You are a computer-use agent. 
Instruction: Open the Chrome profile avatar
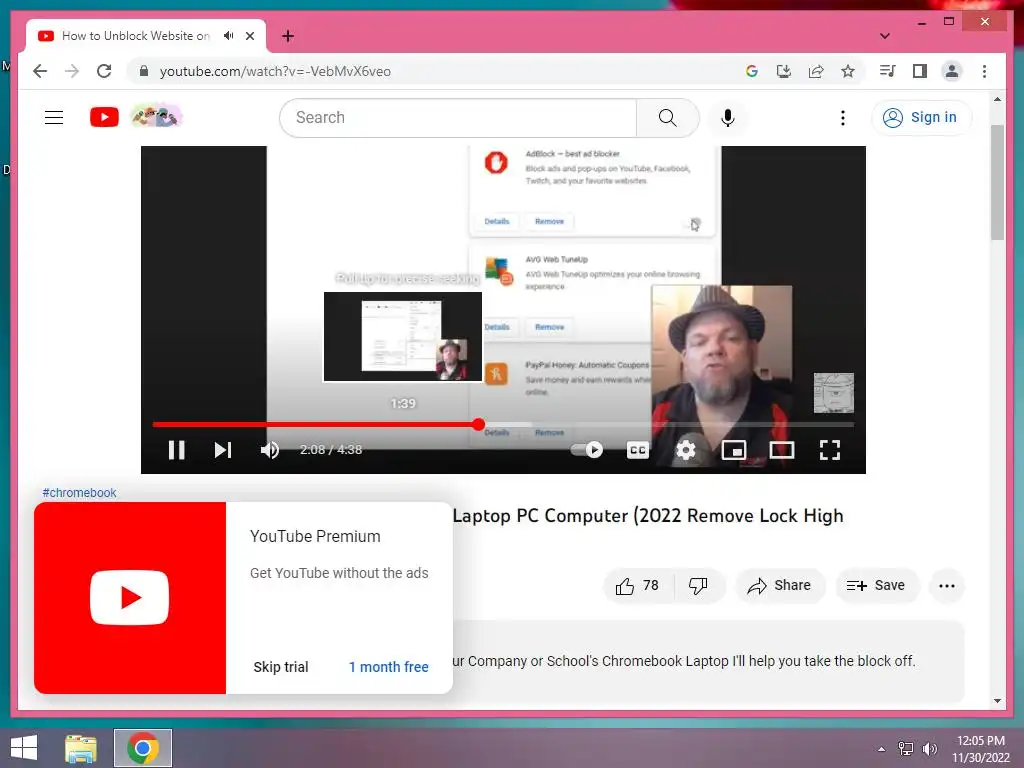952,71
